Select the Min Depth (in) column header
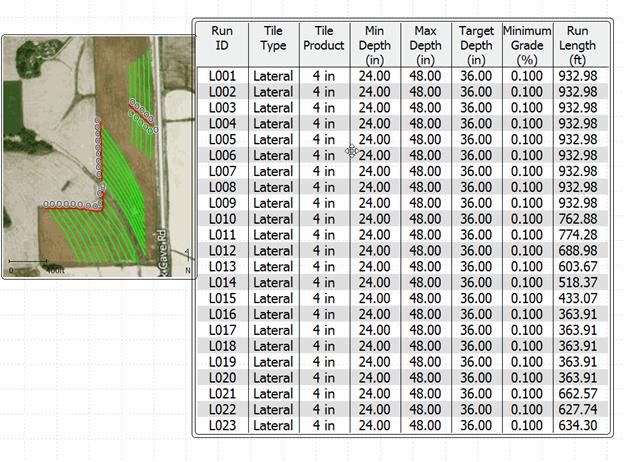 (x=374, y=45)
